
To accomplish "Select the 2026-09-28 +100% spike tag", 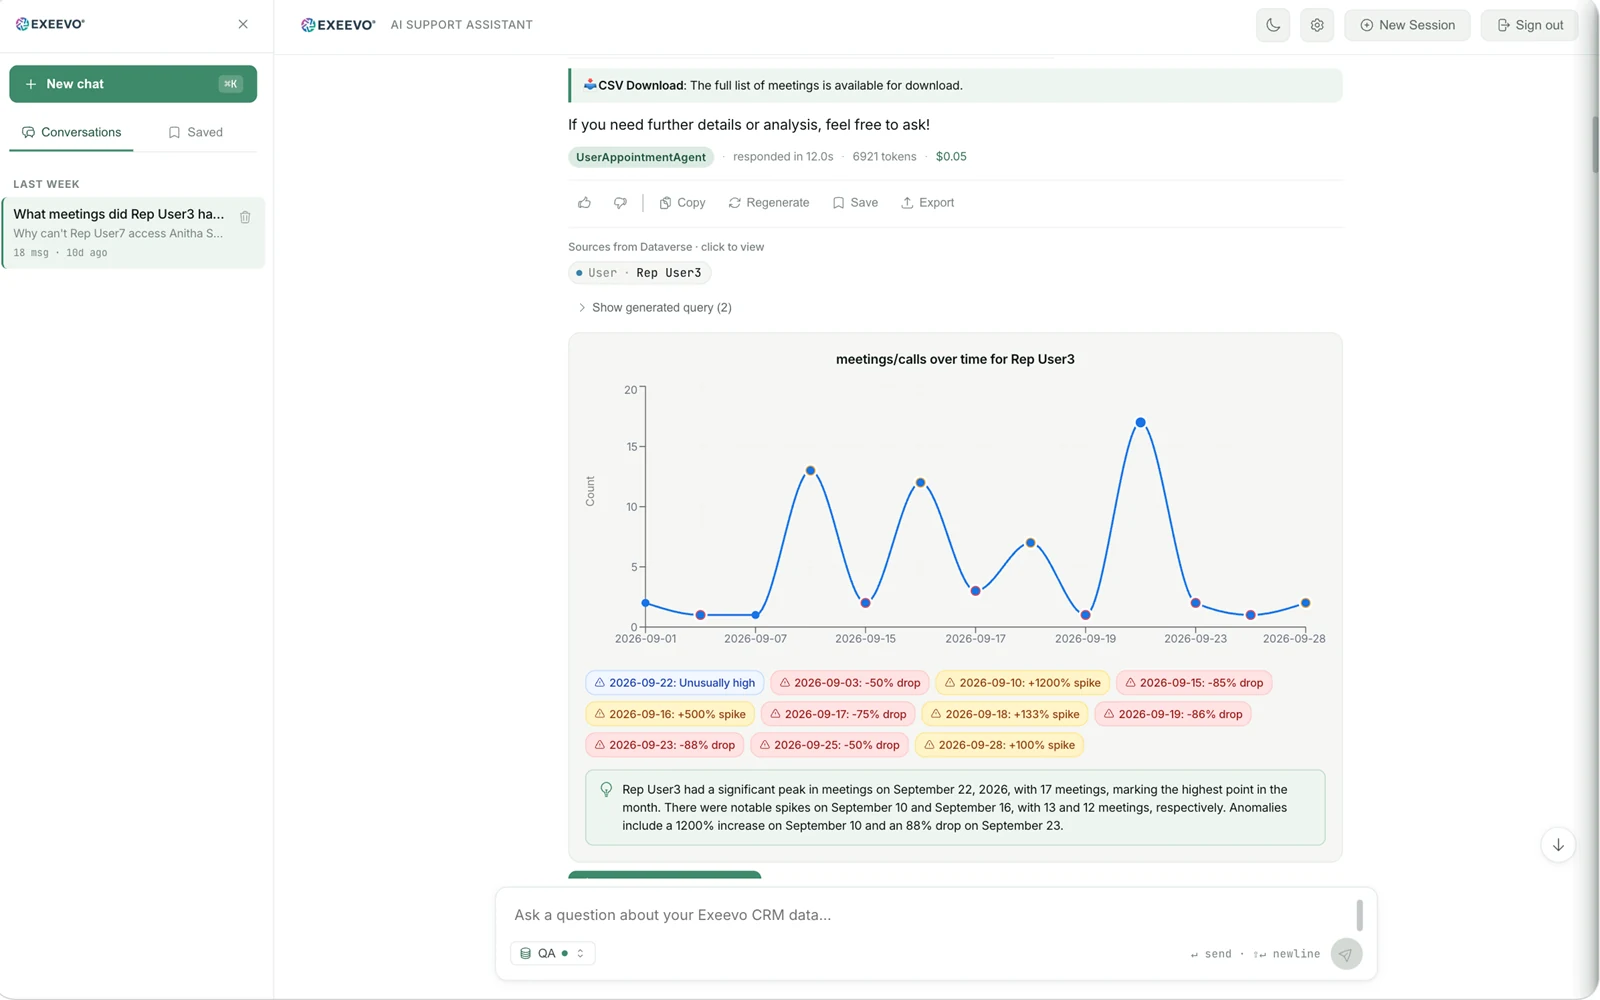I will pos(999,745).
